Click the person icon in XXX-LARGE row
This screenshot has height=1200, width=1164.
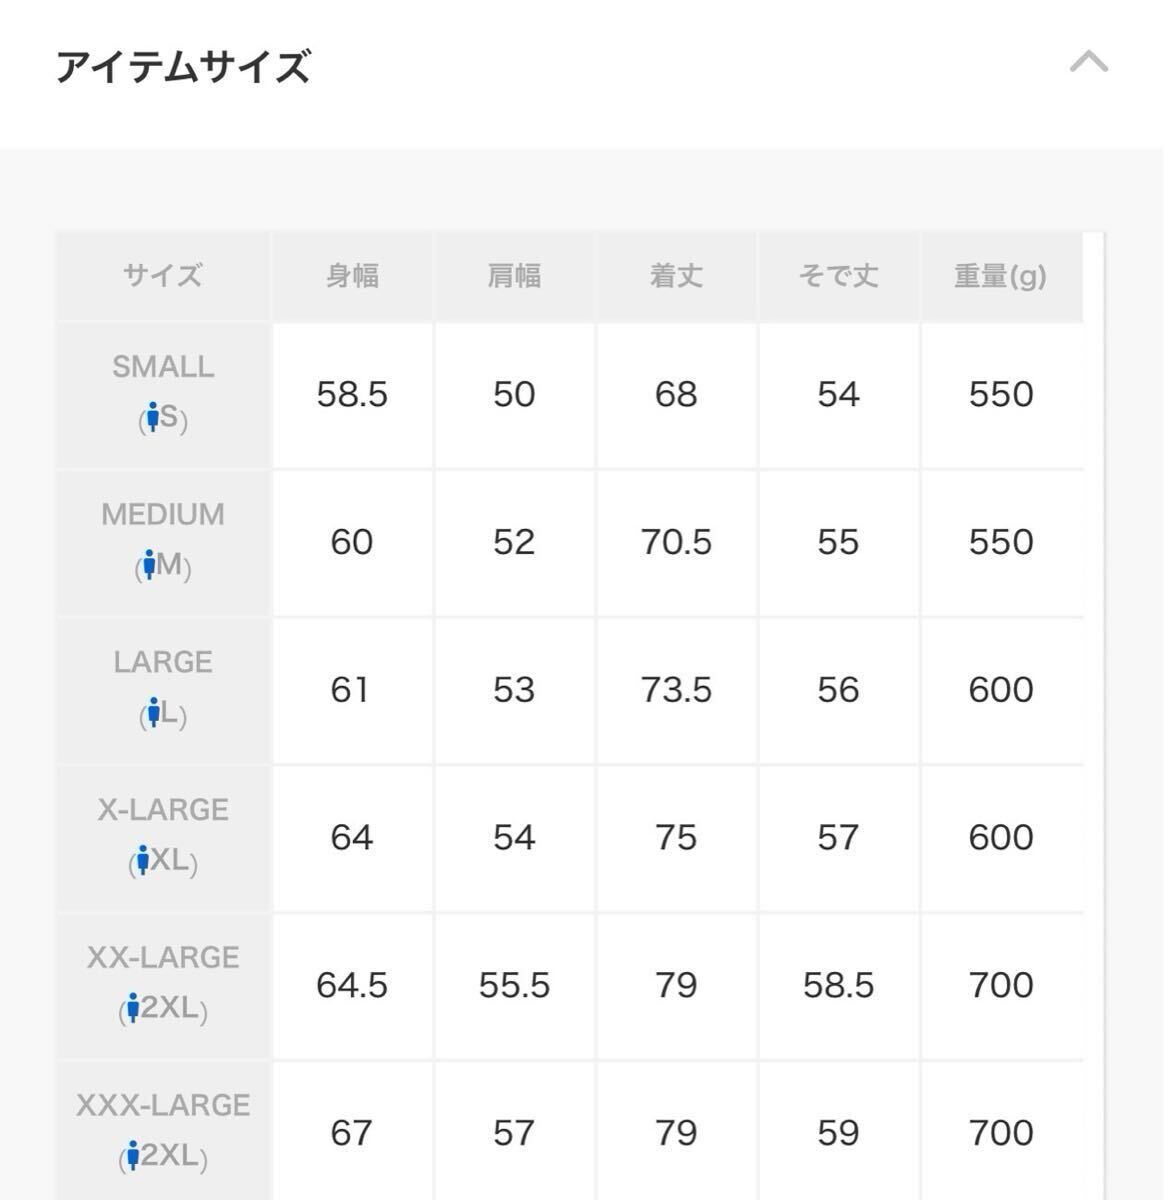click(x=132, y=1156)
